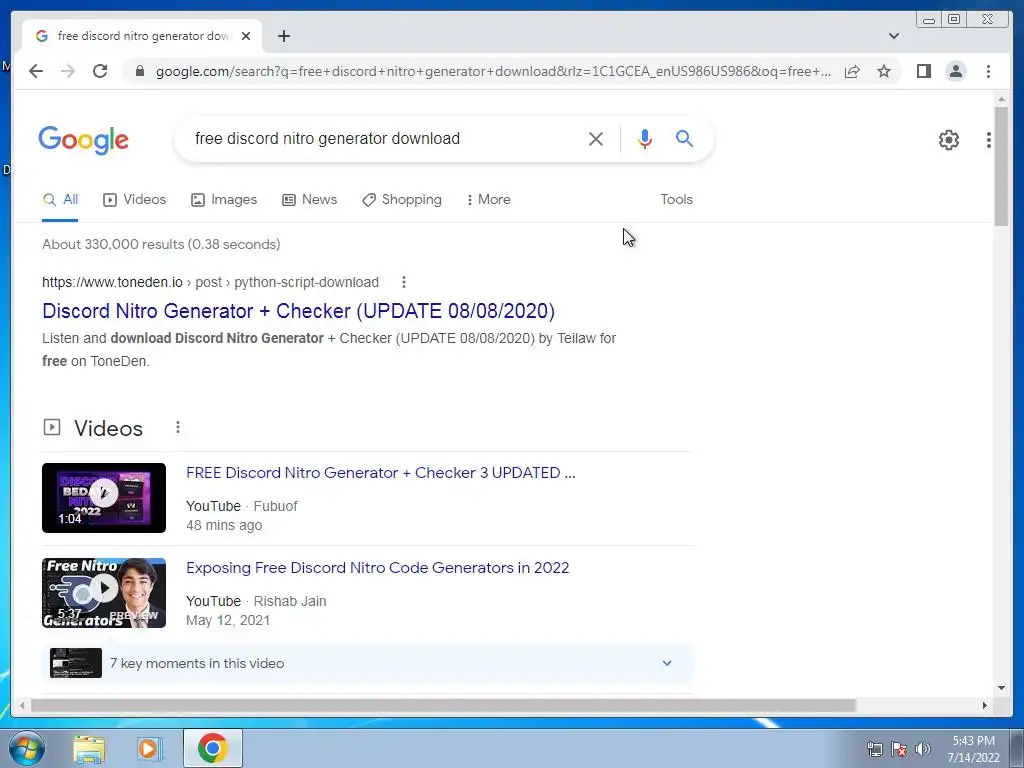Open Action Center flag in tray
The width and height of the screenshot is (1024, 768).
(899, 749)
